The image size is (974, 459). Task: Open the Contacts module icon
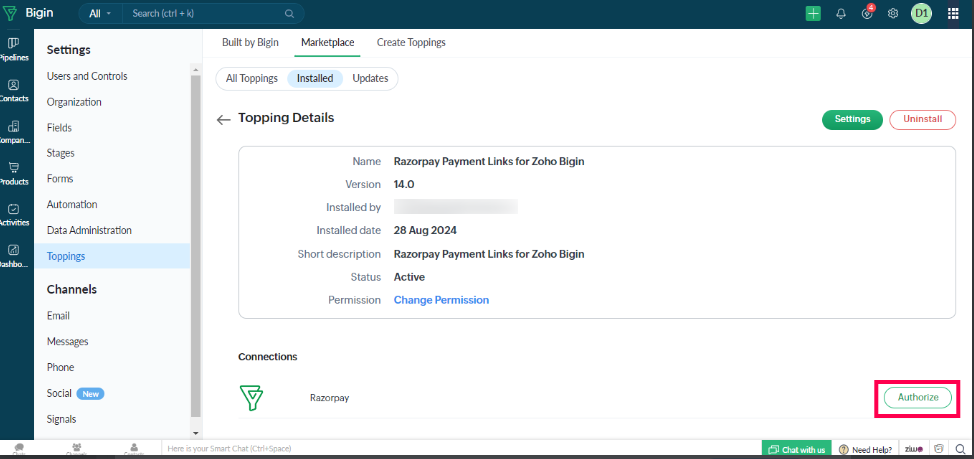coord(14,84)
